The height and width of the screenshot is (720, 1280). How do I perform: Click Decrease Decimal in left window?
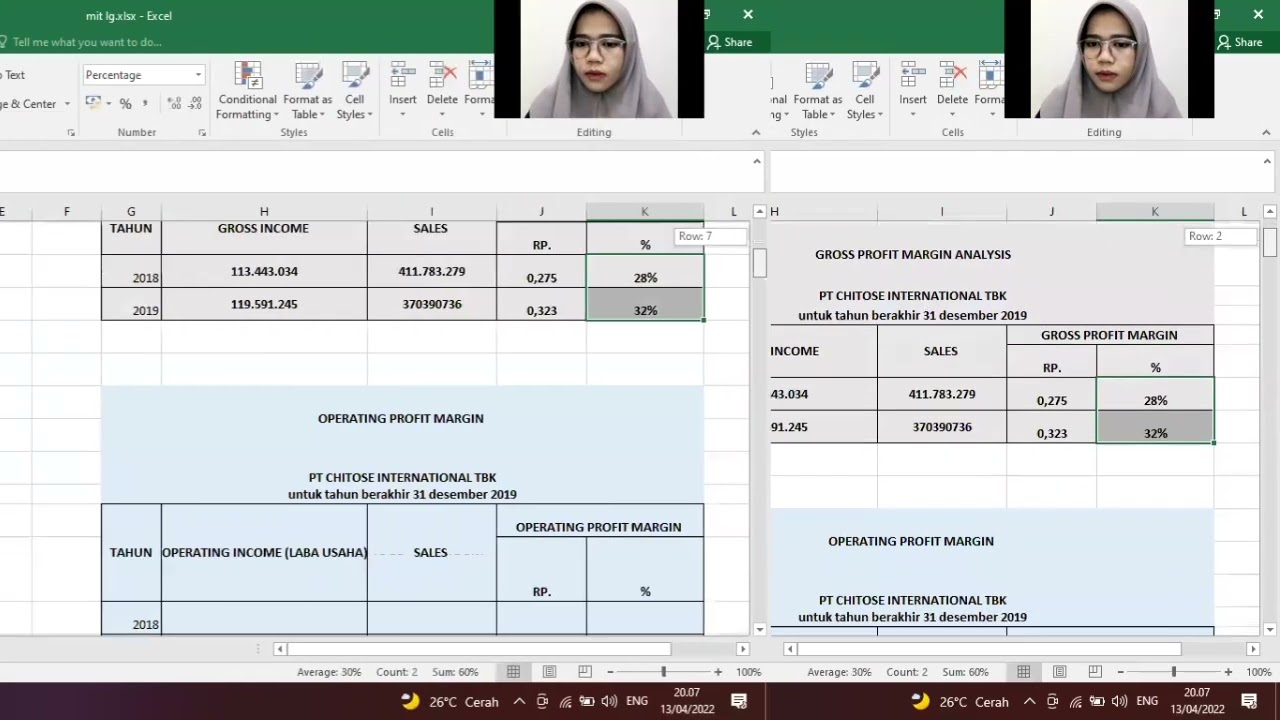pos(194,103)
